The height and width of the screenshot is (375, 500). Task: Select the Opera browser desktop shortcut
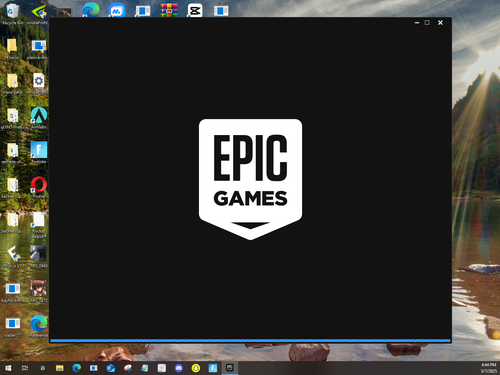pyautogui.click(x=39, y=187)
